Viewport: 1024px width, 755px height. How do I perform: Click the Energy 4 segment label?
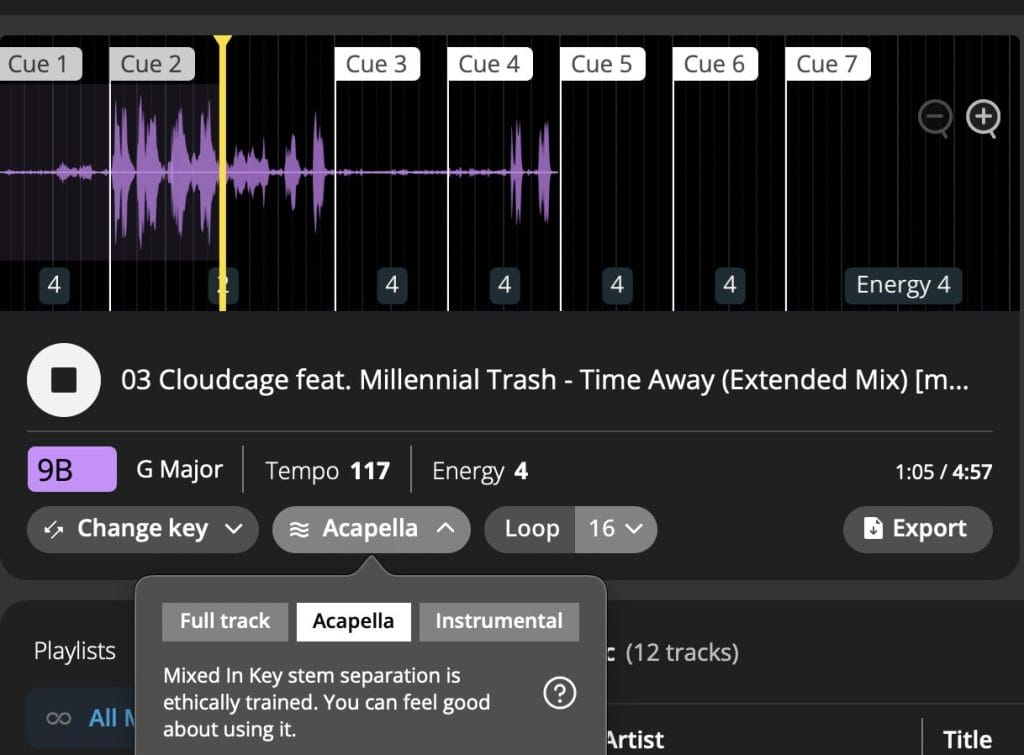(x=902, y=285)
